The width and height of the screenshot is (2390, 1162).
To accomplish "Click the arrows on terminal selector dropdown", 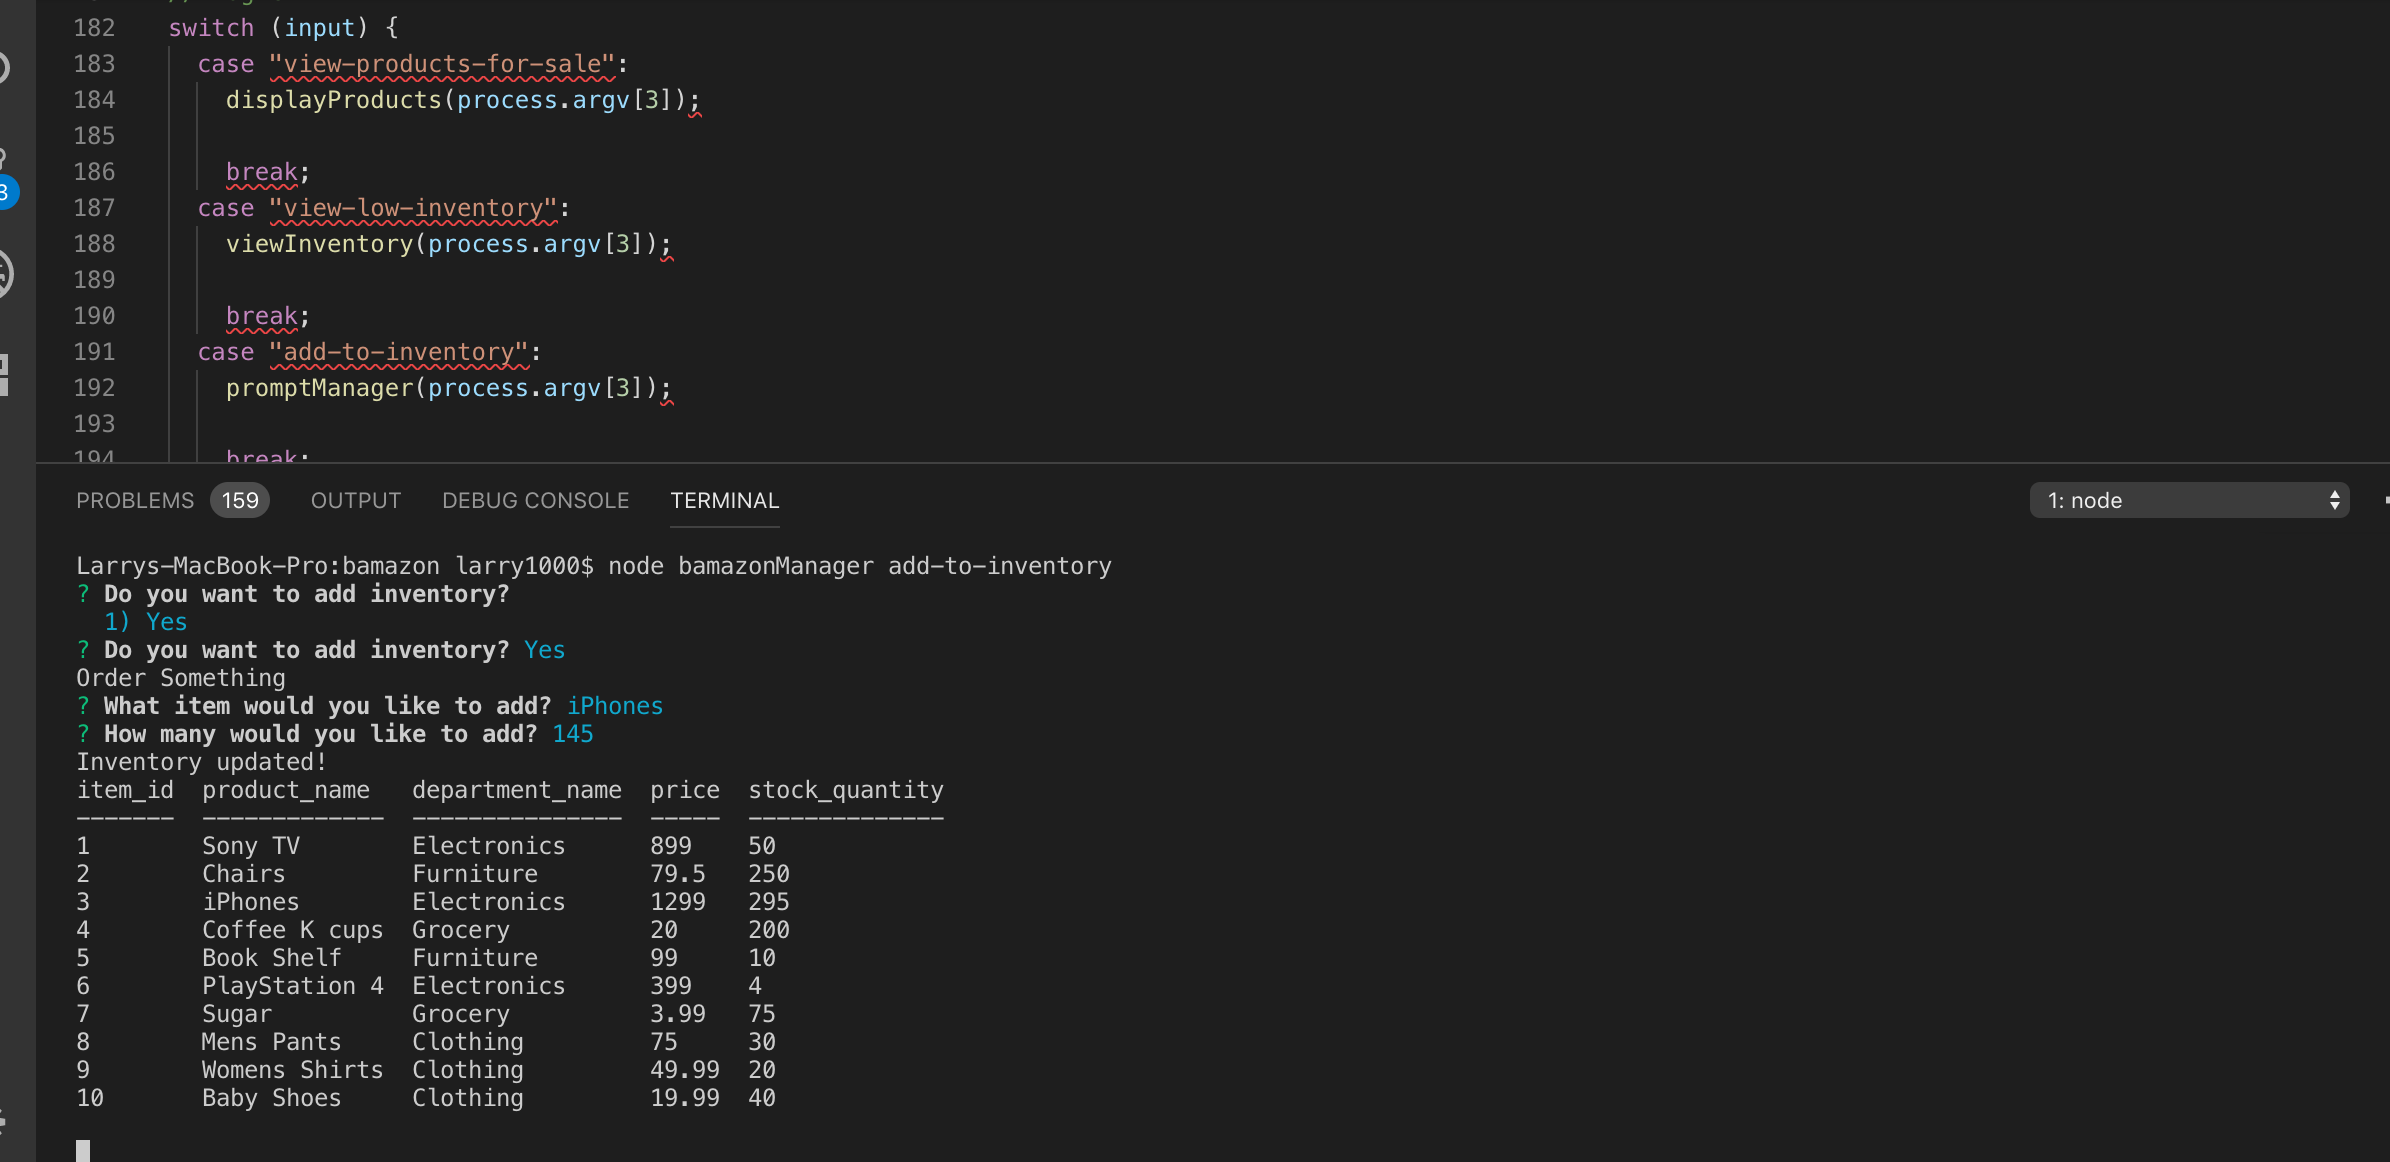I will pyautogui.click(x=2334, y=500).
